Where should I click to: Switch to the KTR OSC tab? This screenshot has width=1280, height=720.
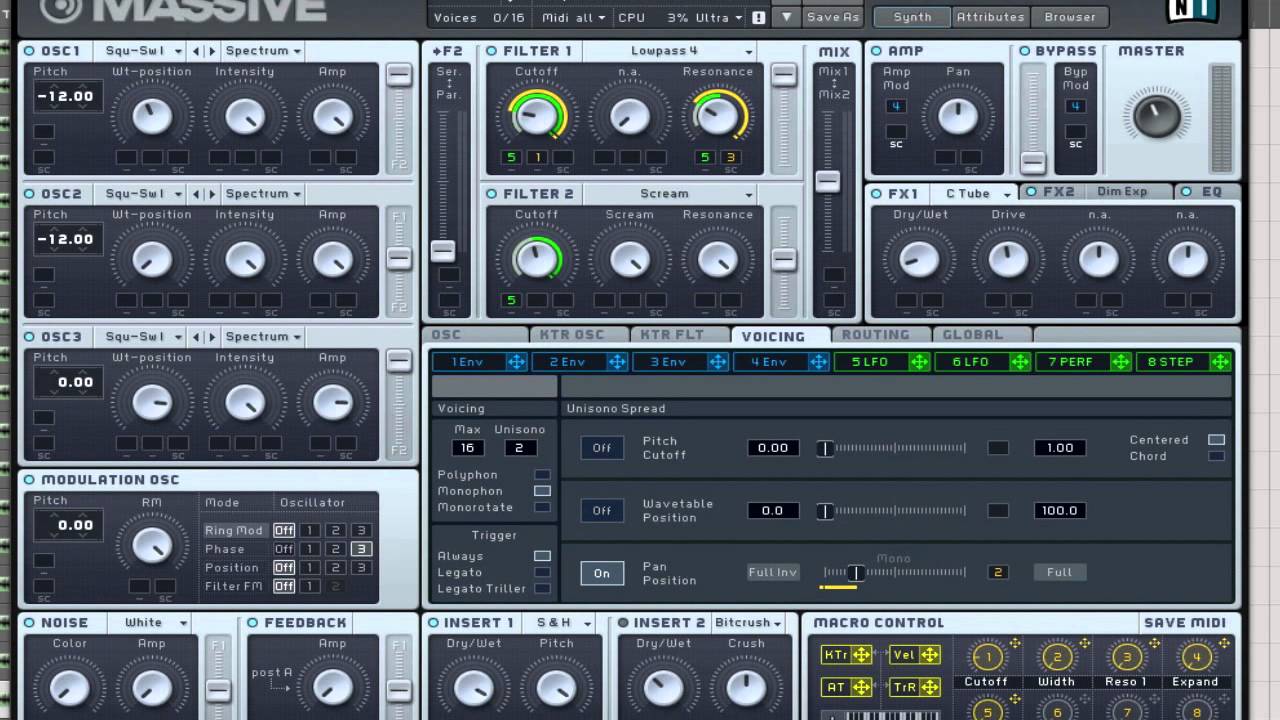pyautogui.click(x=579, y=335)
